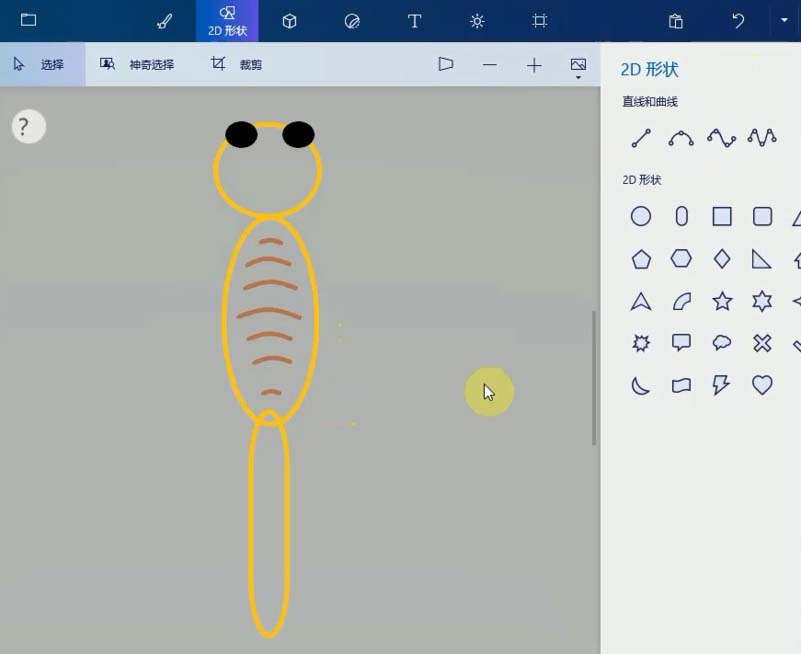Open the Stickers tab
This screenshot has width=801, height=654.
pos(352,21)
